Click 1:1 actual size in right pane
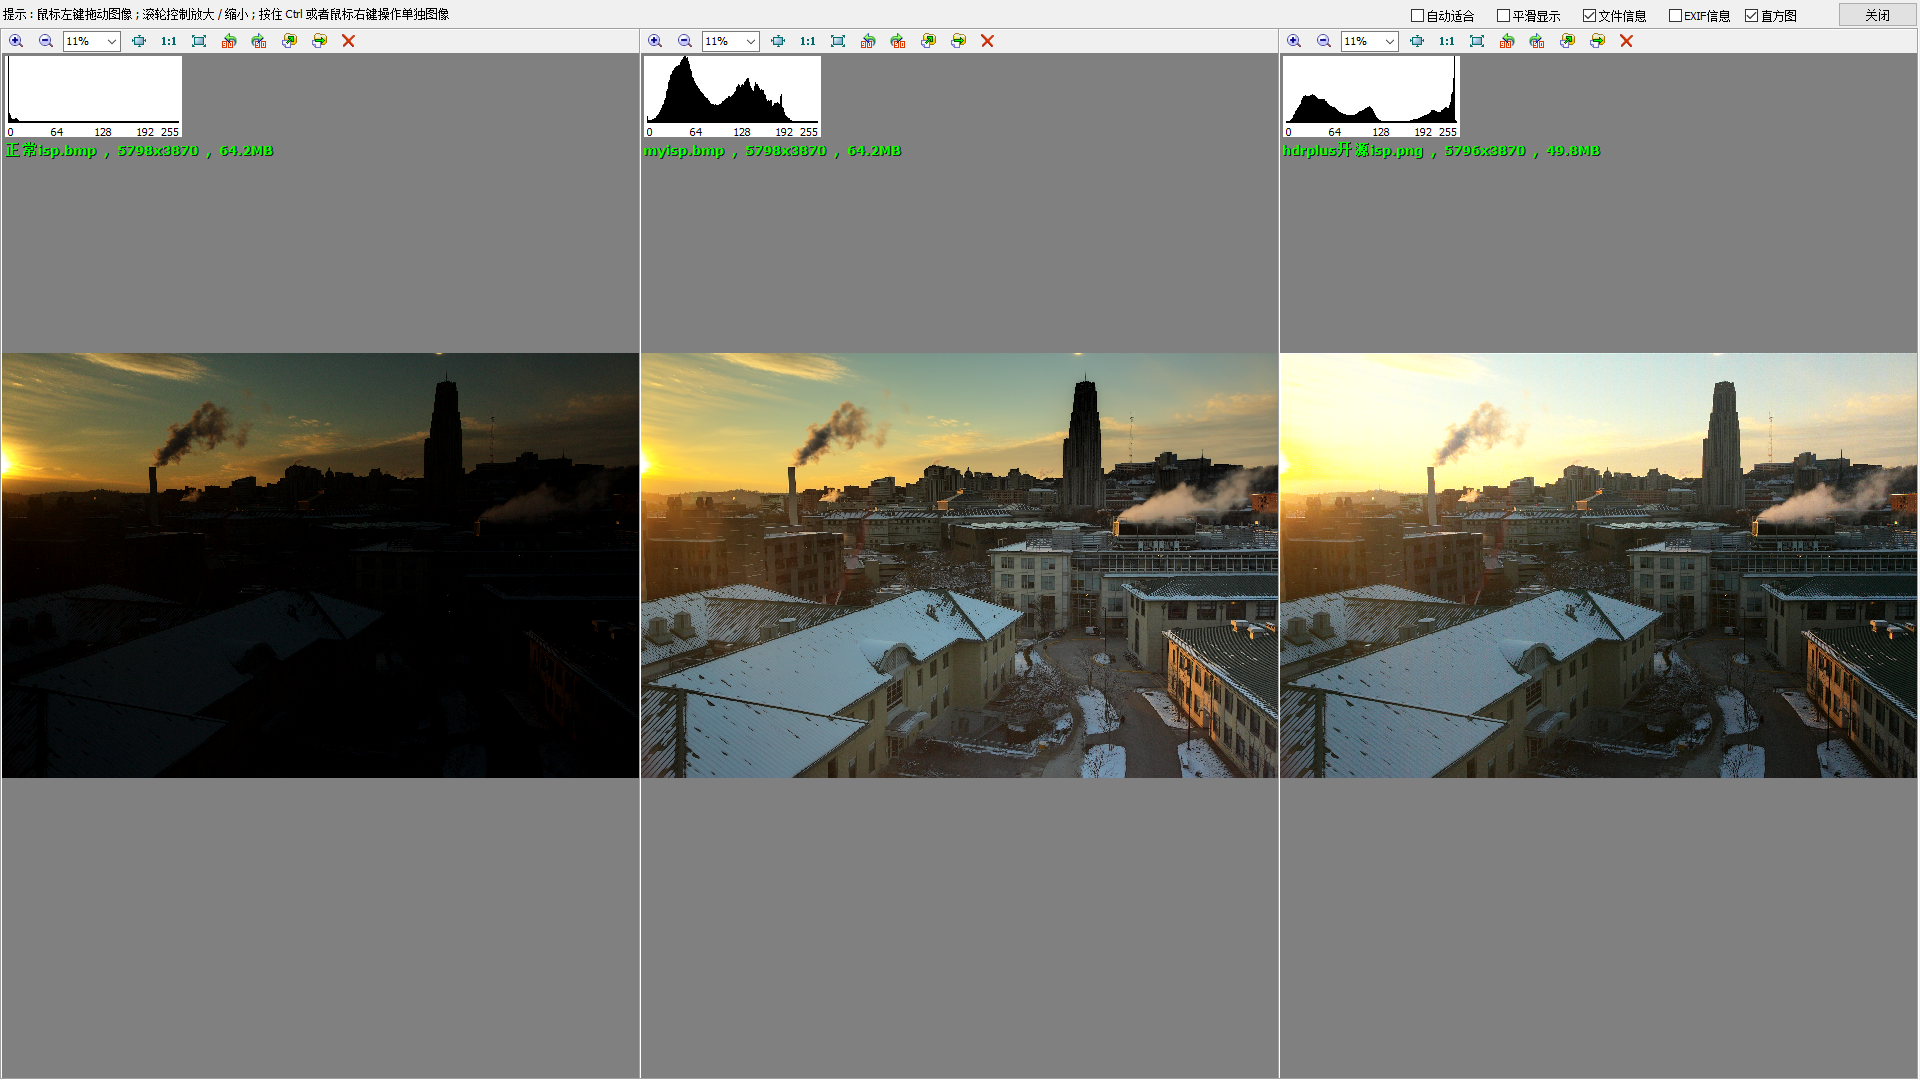Image resolution: width=1920 pixels, height=1080 pixels. pyautogui.click(x=1446, y=41)
